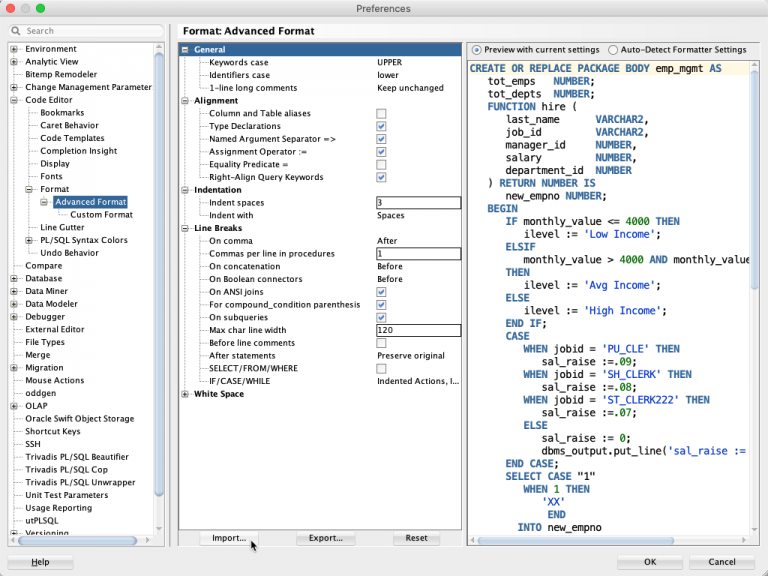
Task: Collapse the Indentation section
Action: click(x=185, y=190)
